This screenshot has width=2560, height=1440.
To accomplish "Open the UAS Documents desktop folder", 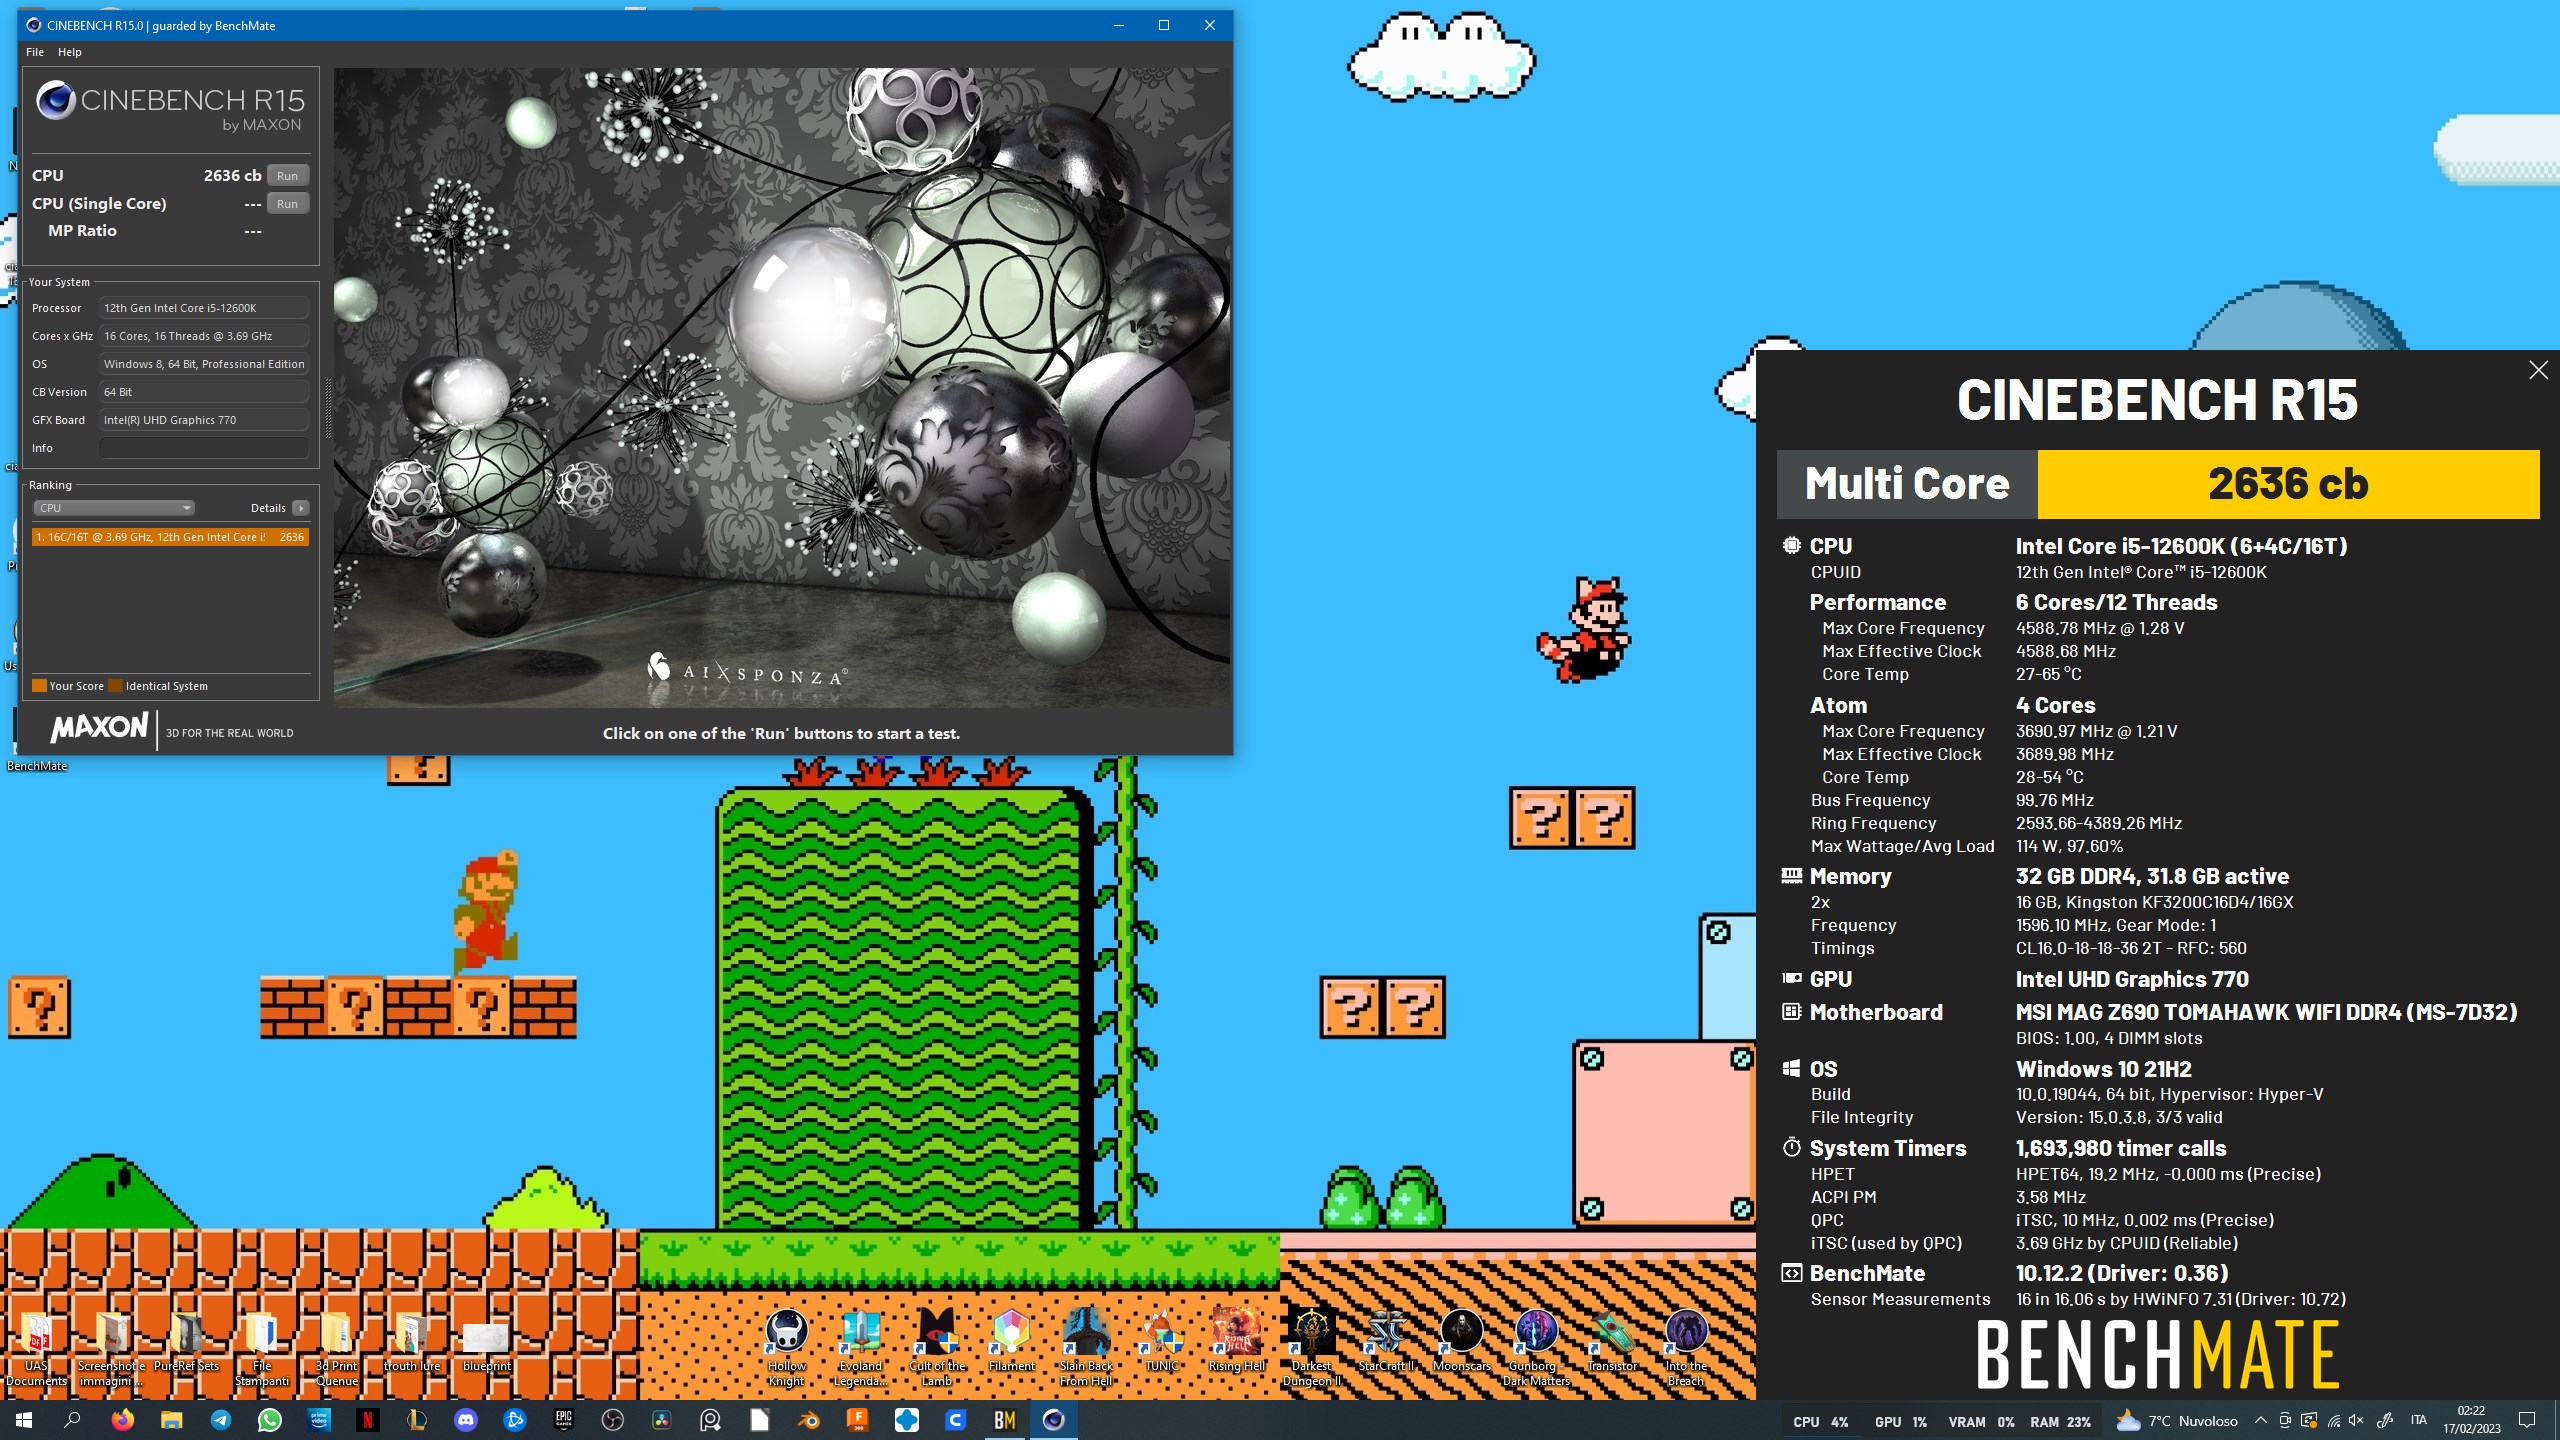I will point(36,1348).
